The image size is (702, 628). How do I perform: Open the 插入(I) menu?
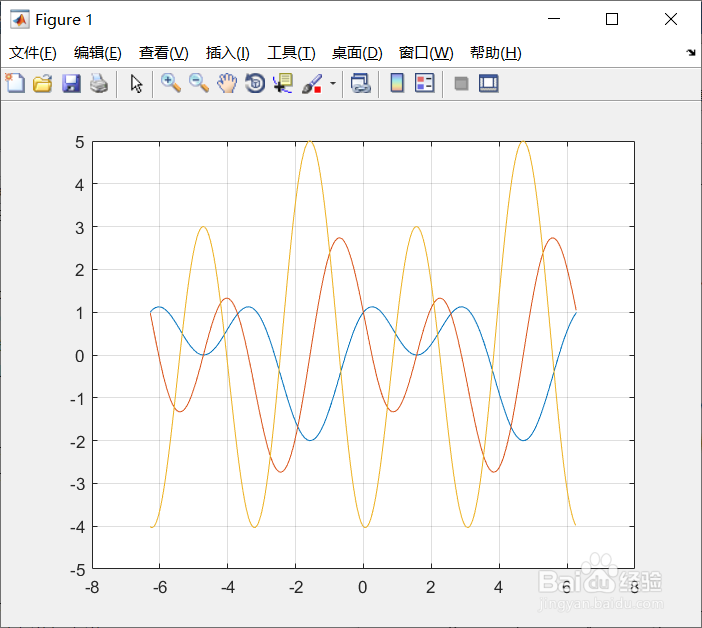(227, 53)
